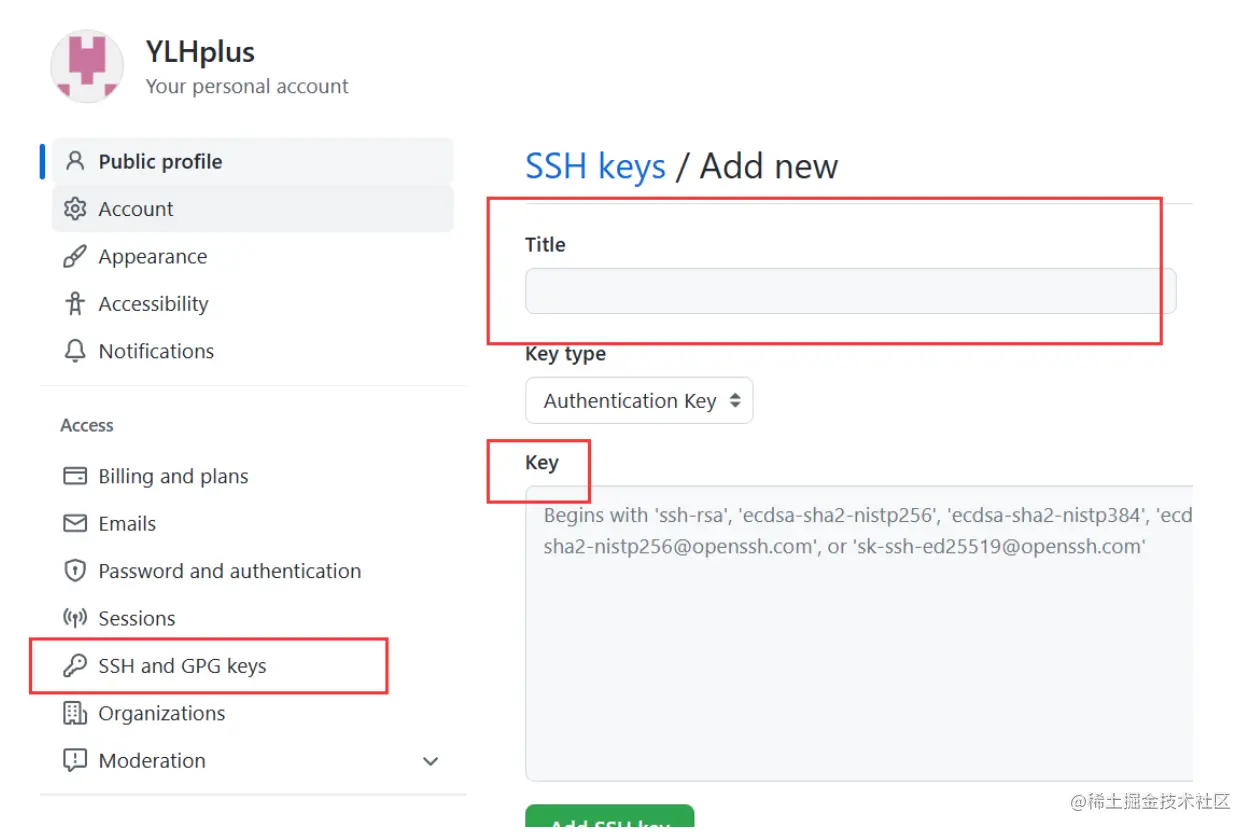The width and height of the screenshot is (1254, 835).
Task: Click the building icon beside Organizations
Action: click(75, 713)
